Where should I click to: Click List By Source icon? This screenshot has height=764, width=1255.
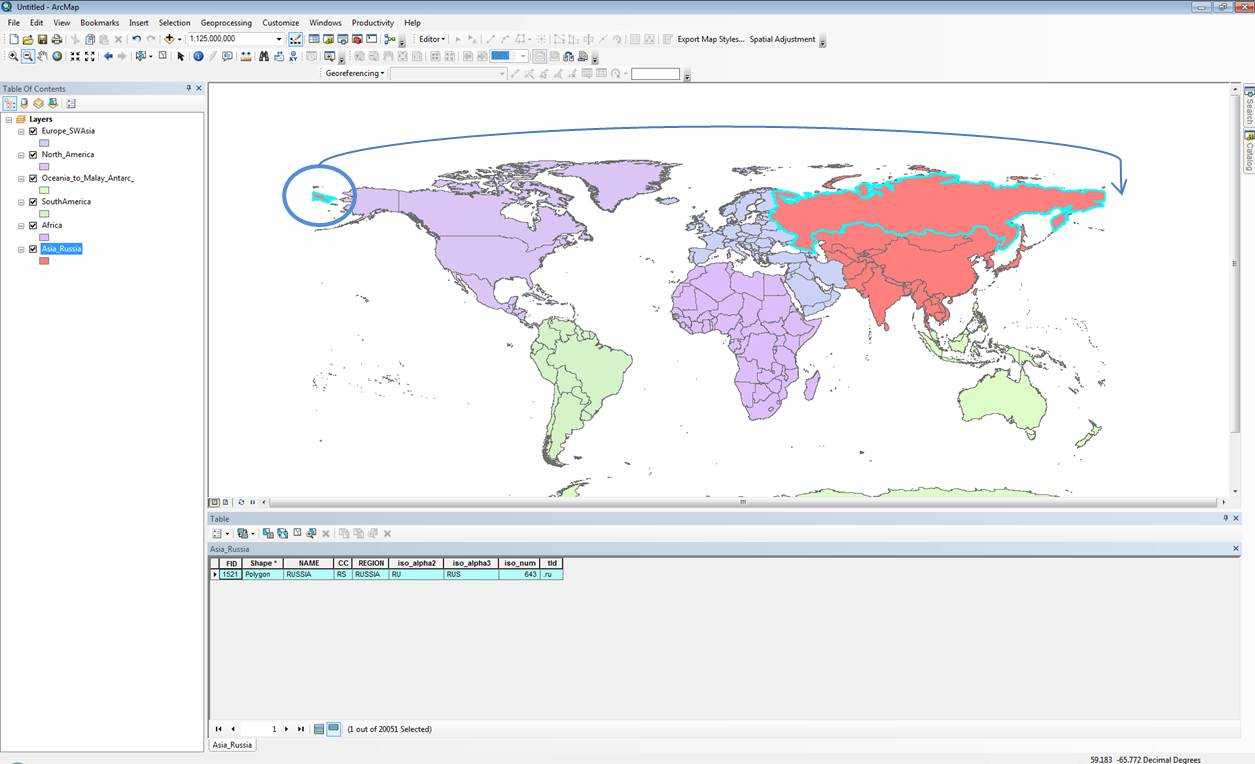pyautogui.click(x=24, y=103)
